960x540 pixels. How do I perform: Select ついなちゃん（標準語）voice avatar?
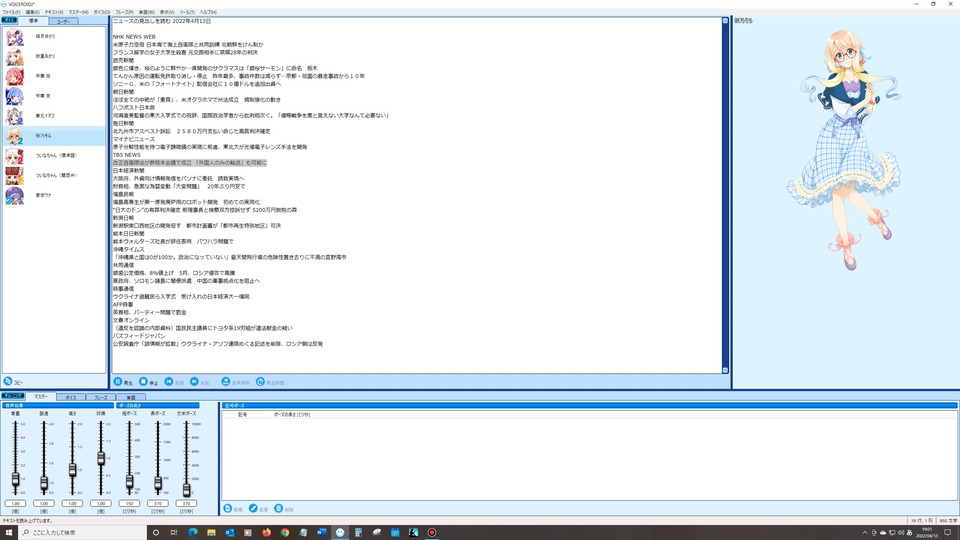tap(15, 156)
